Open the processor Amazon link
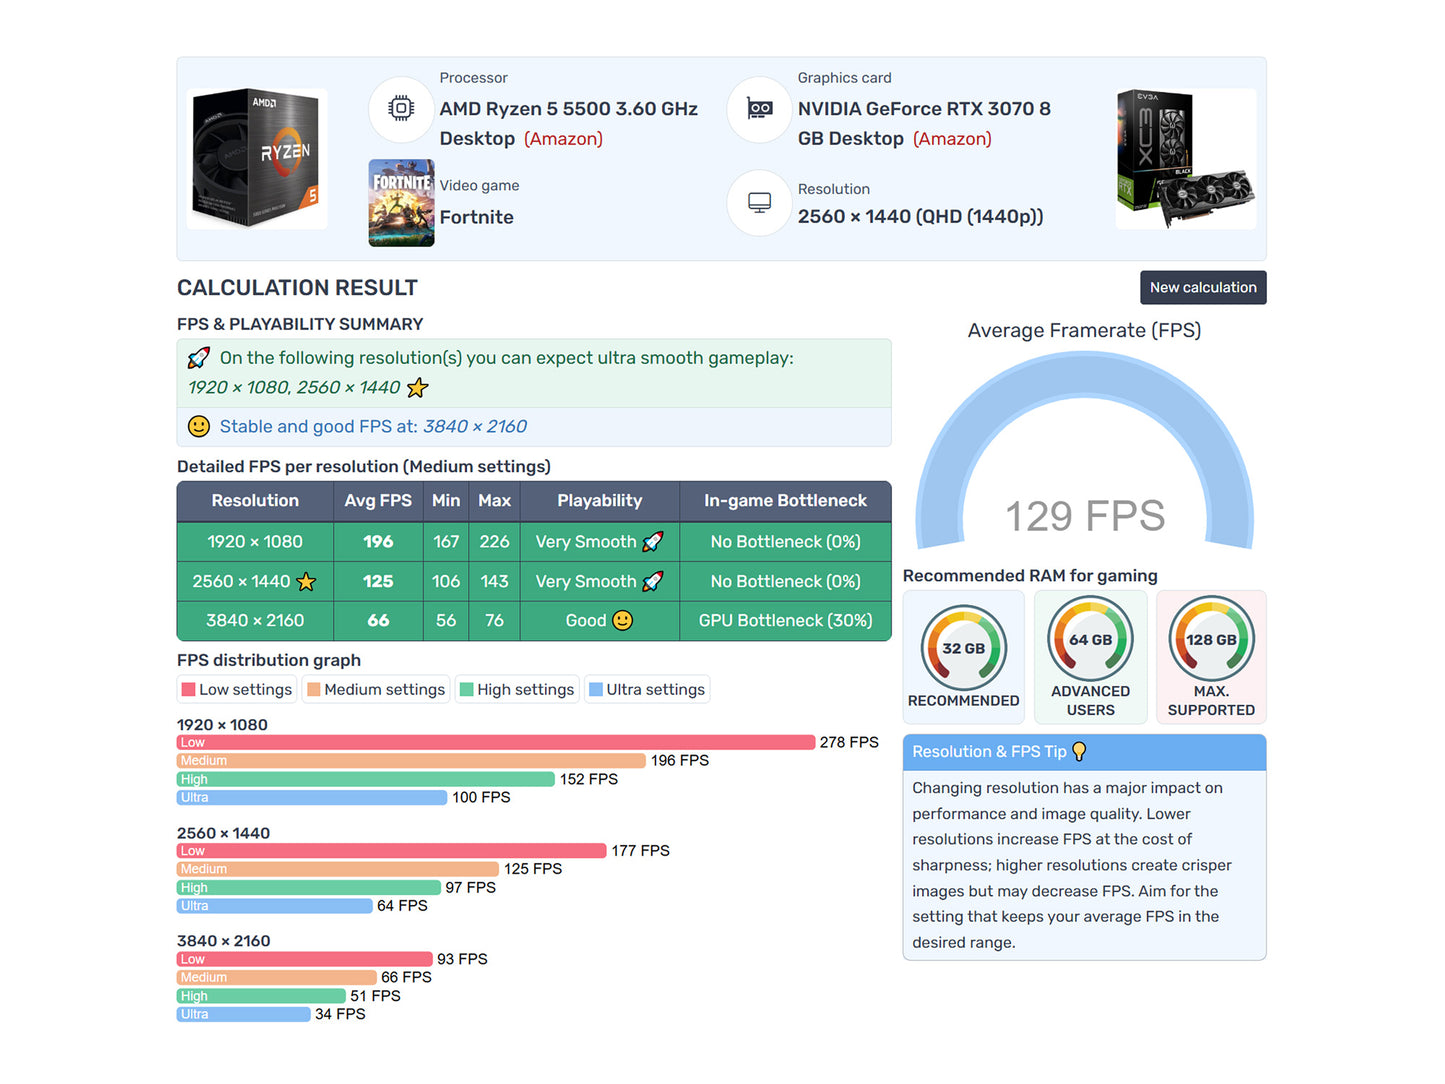 [563, 139]
